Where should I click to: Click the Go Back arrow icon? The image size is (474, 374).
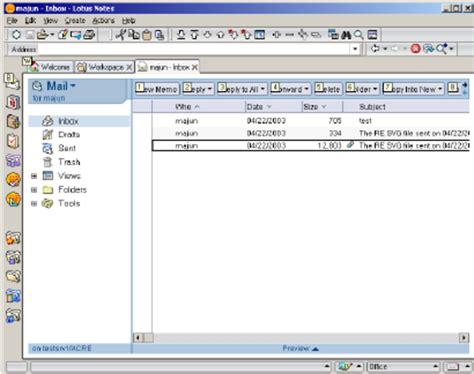pos(375,49)
